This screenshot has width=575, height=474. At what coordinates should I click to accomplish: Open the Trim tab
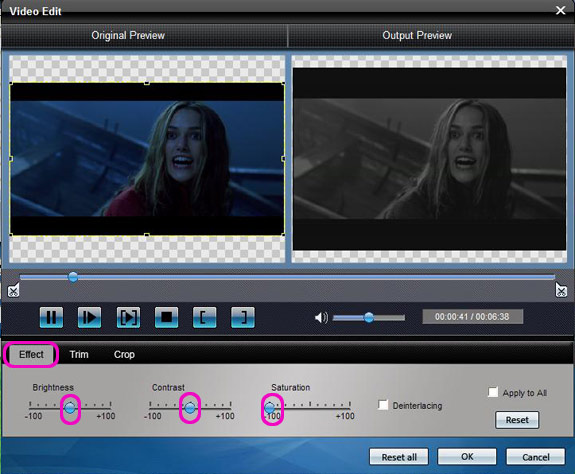click(x=79, y=354)
